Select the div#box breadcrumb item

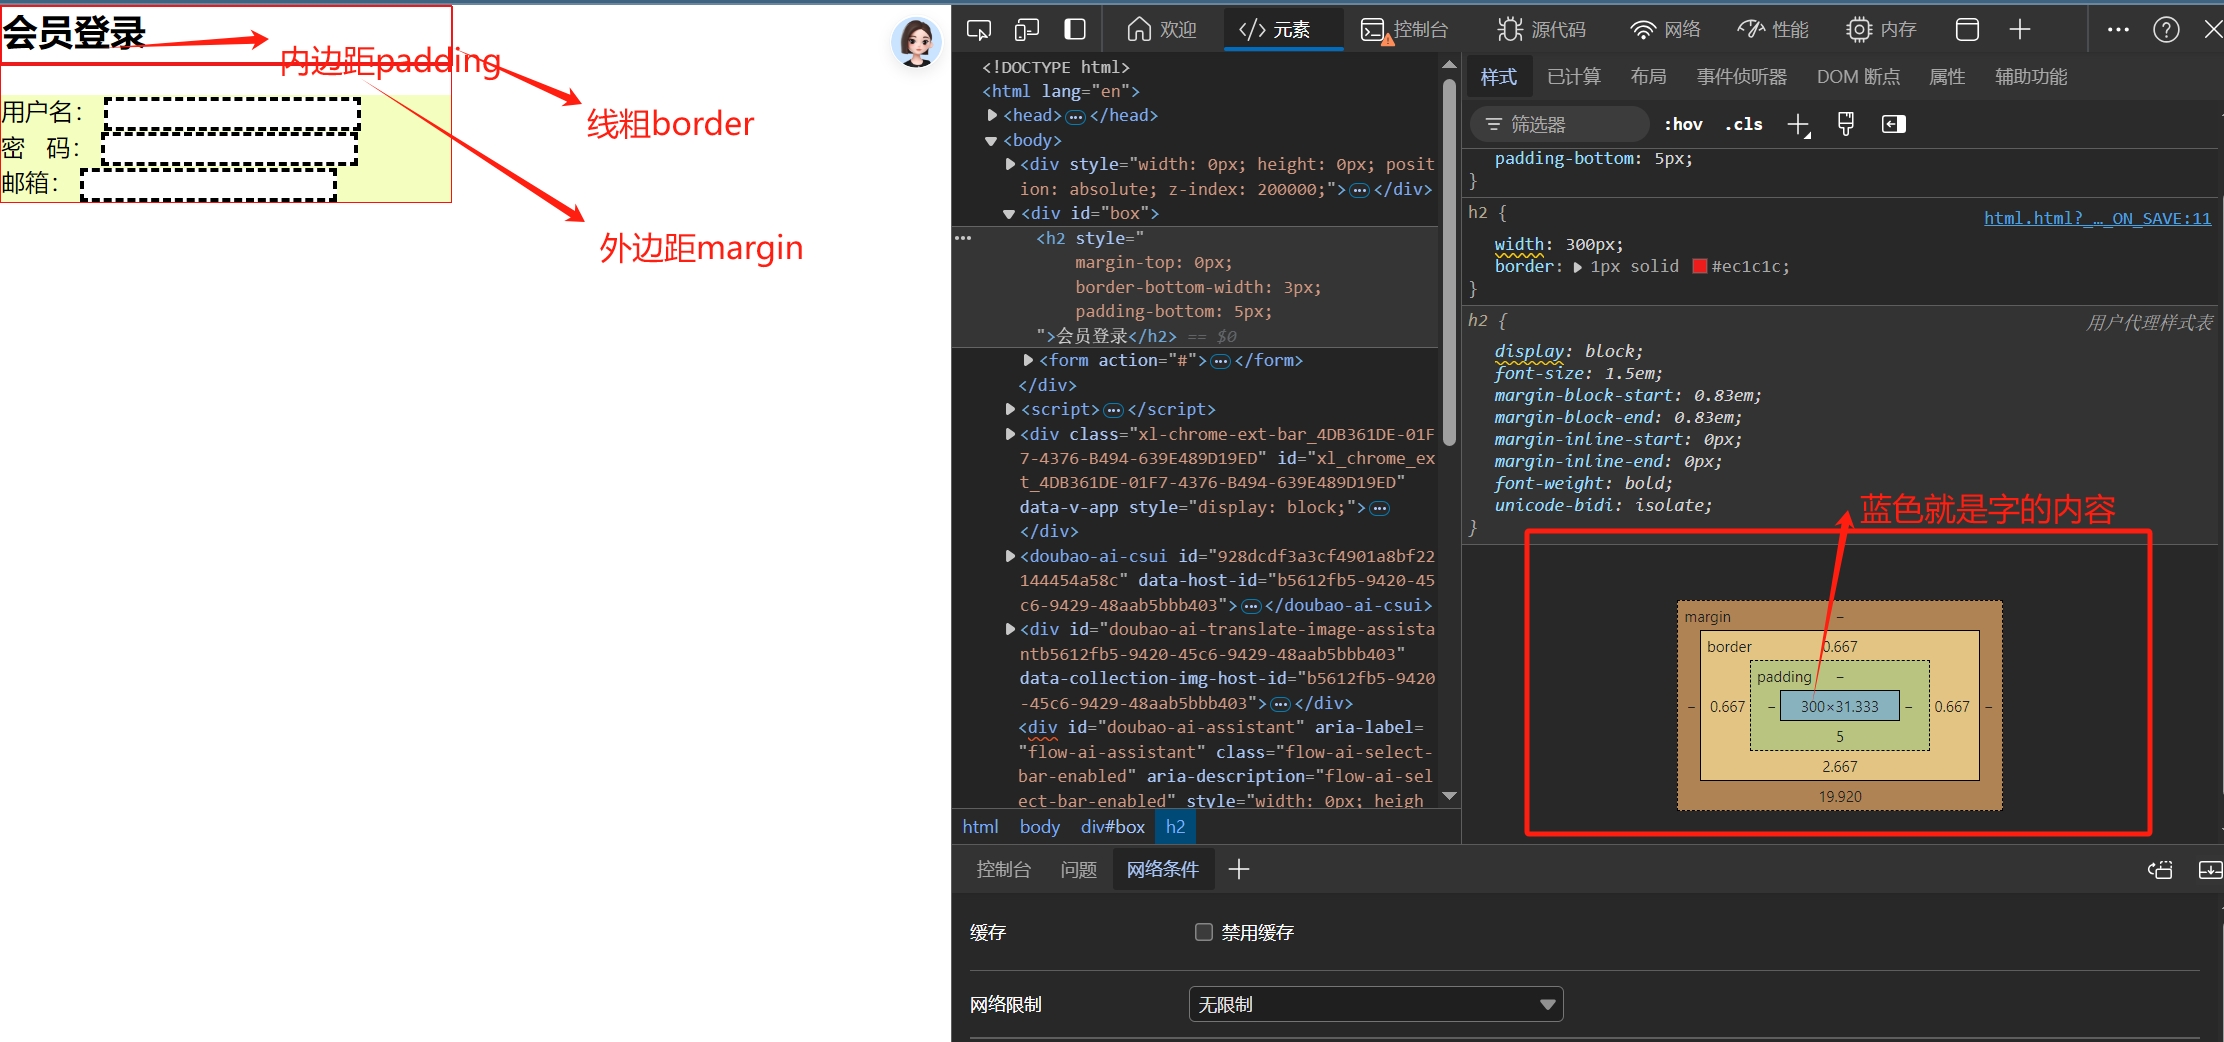[1113, 827]
